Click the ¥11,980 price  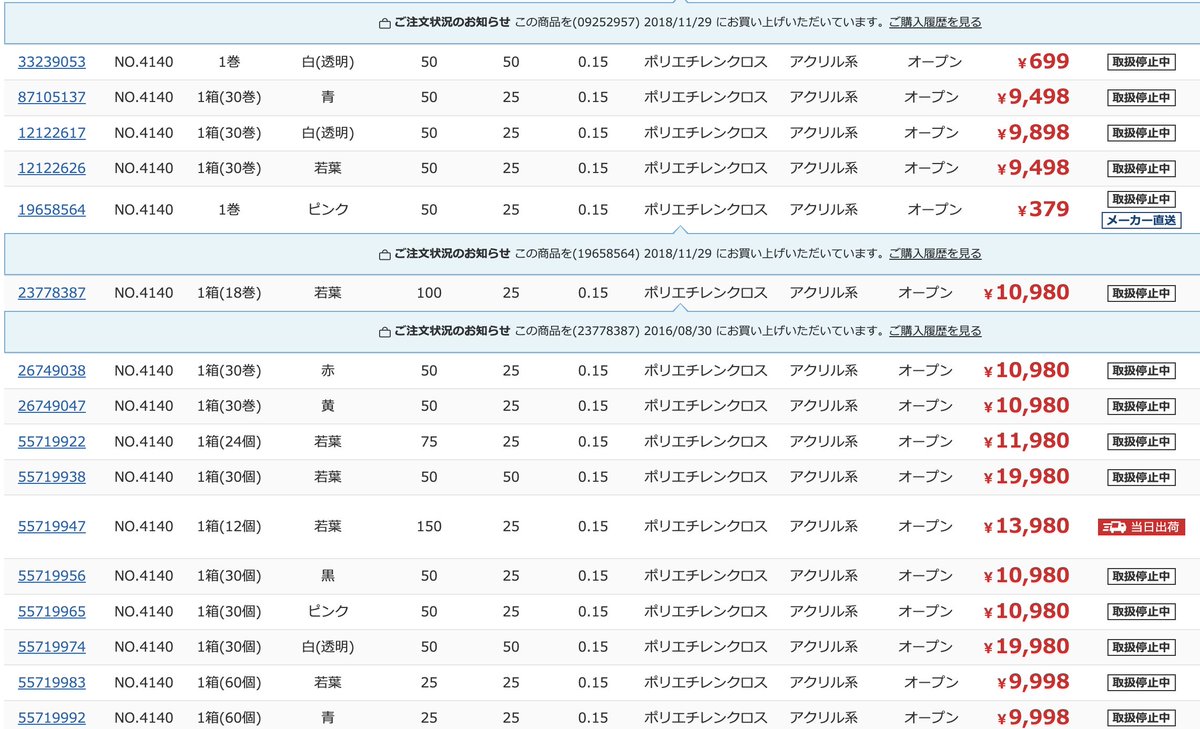[1026, 441]
